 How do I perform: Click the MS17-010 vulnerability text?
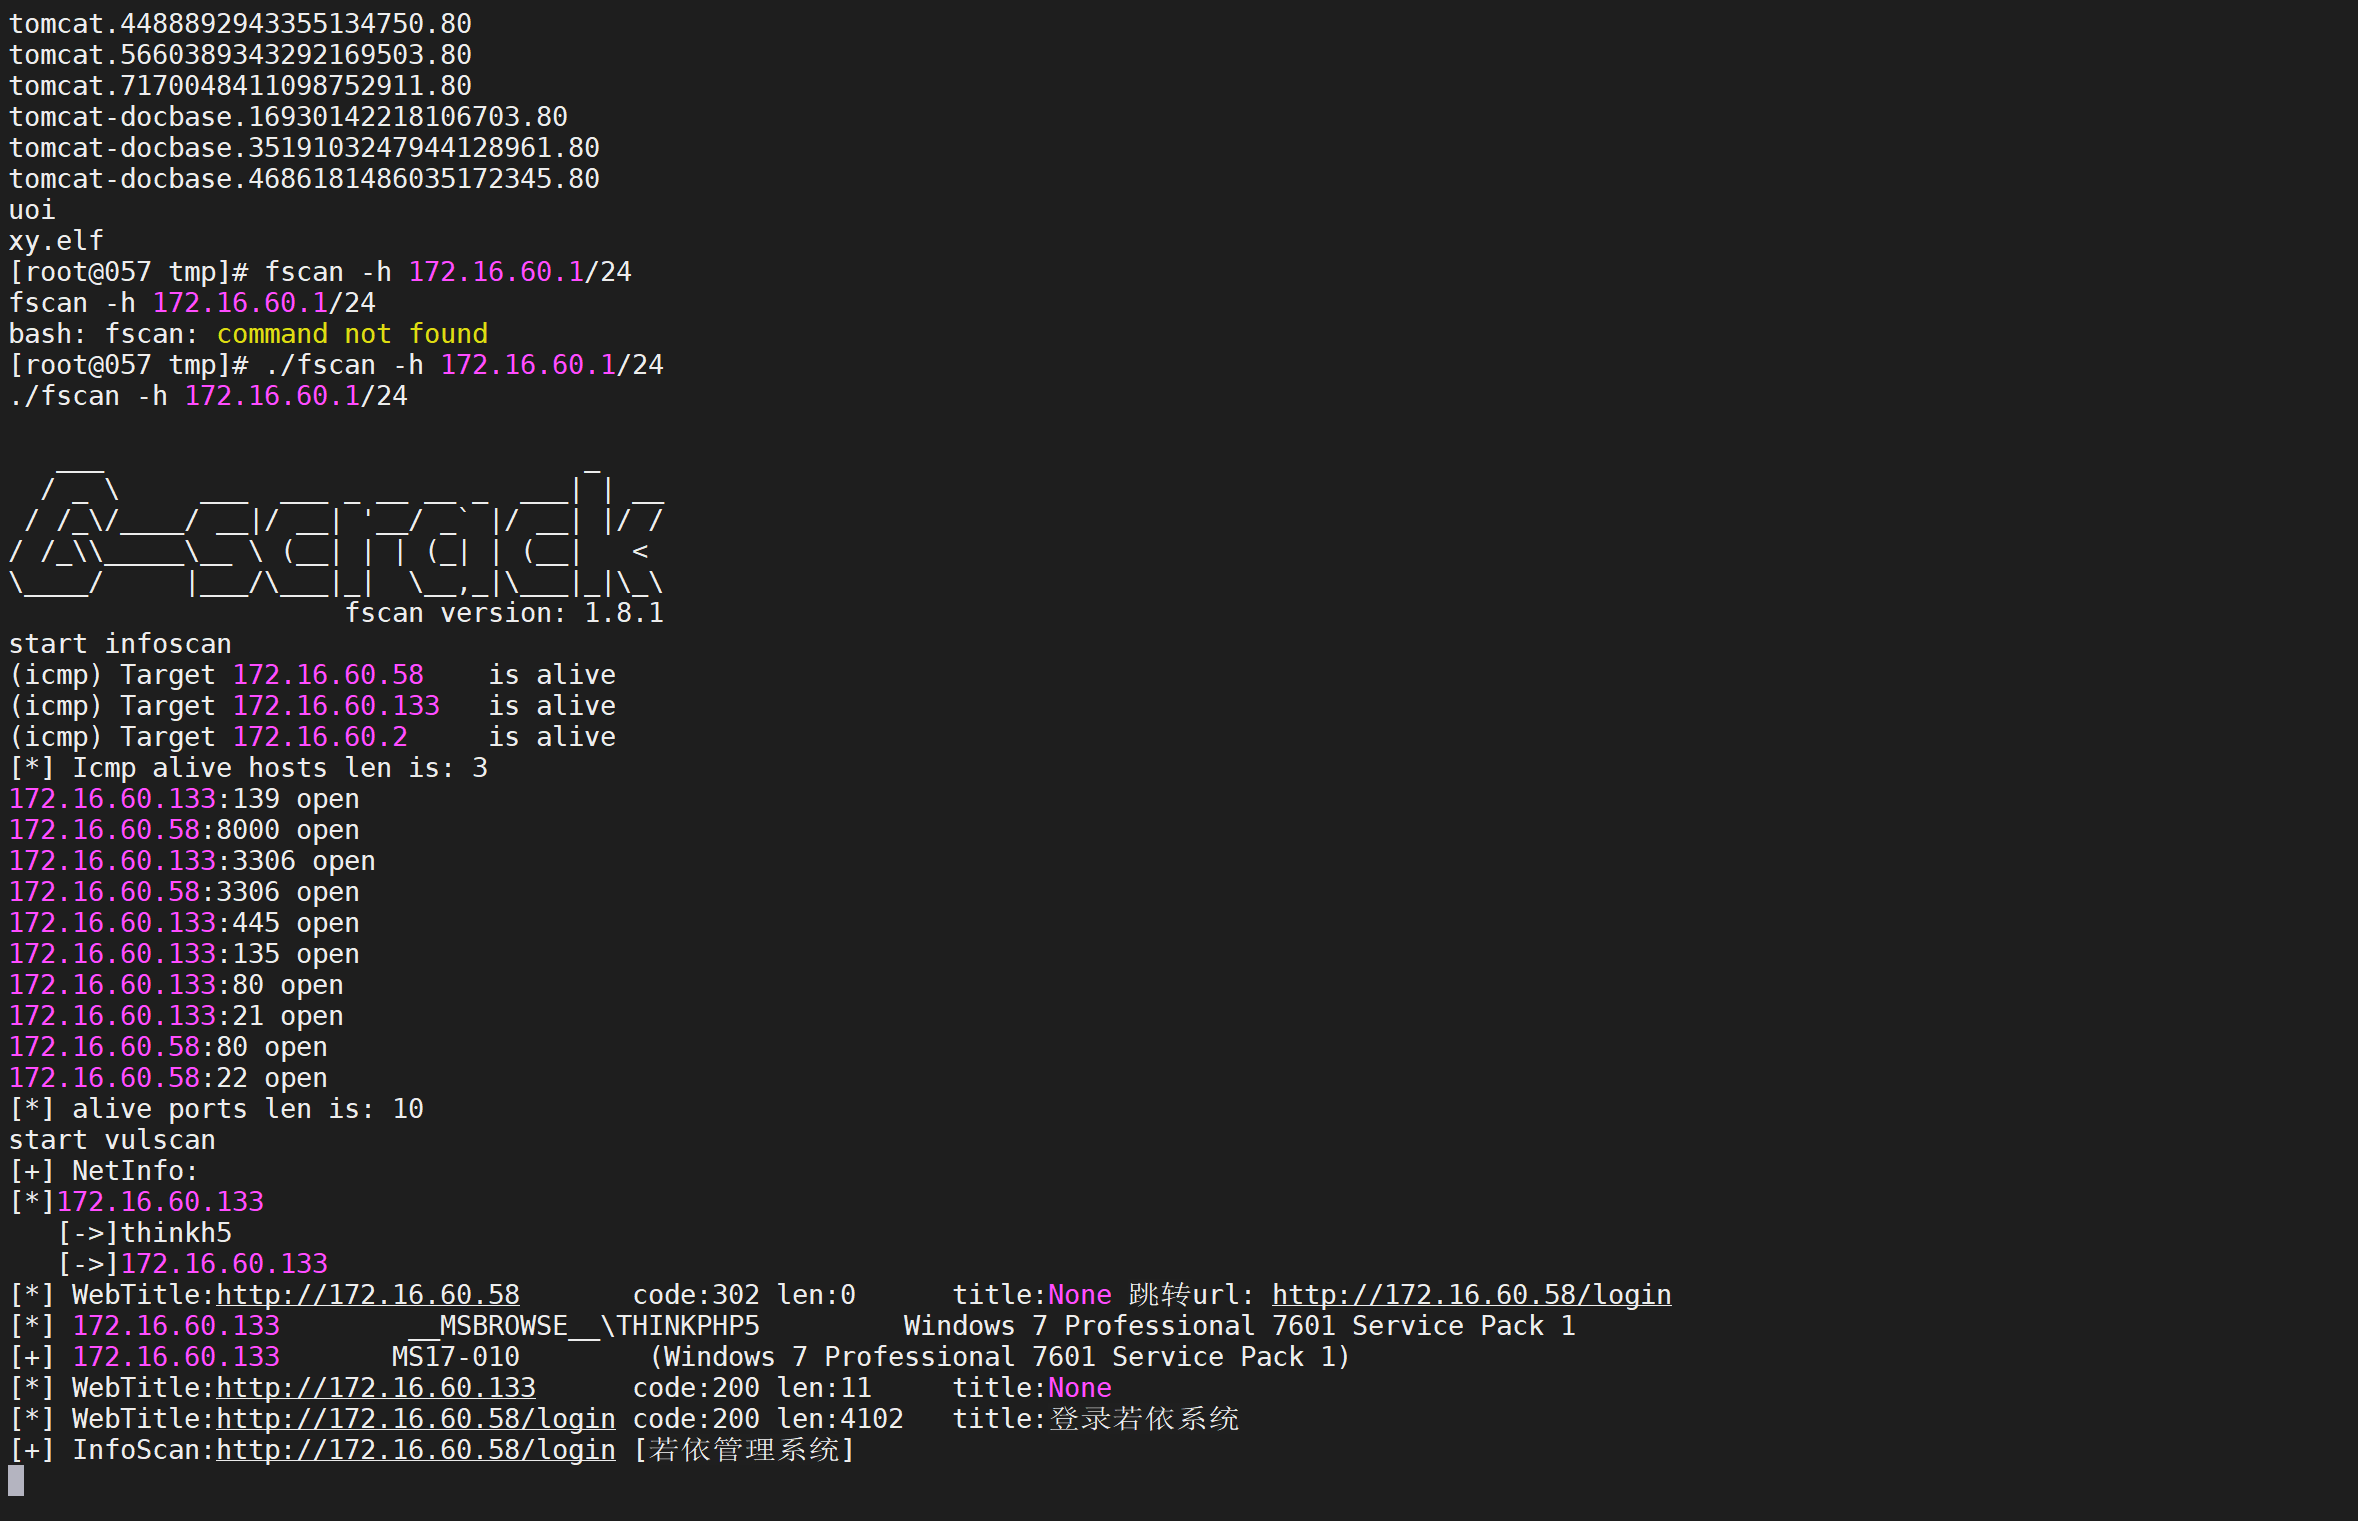coord(455,1357)
